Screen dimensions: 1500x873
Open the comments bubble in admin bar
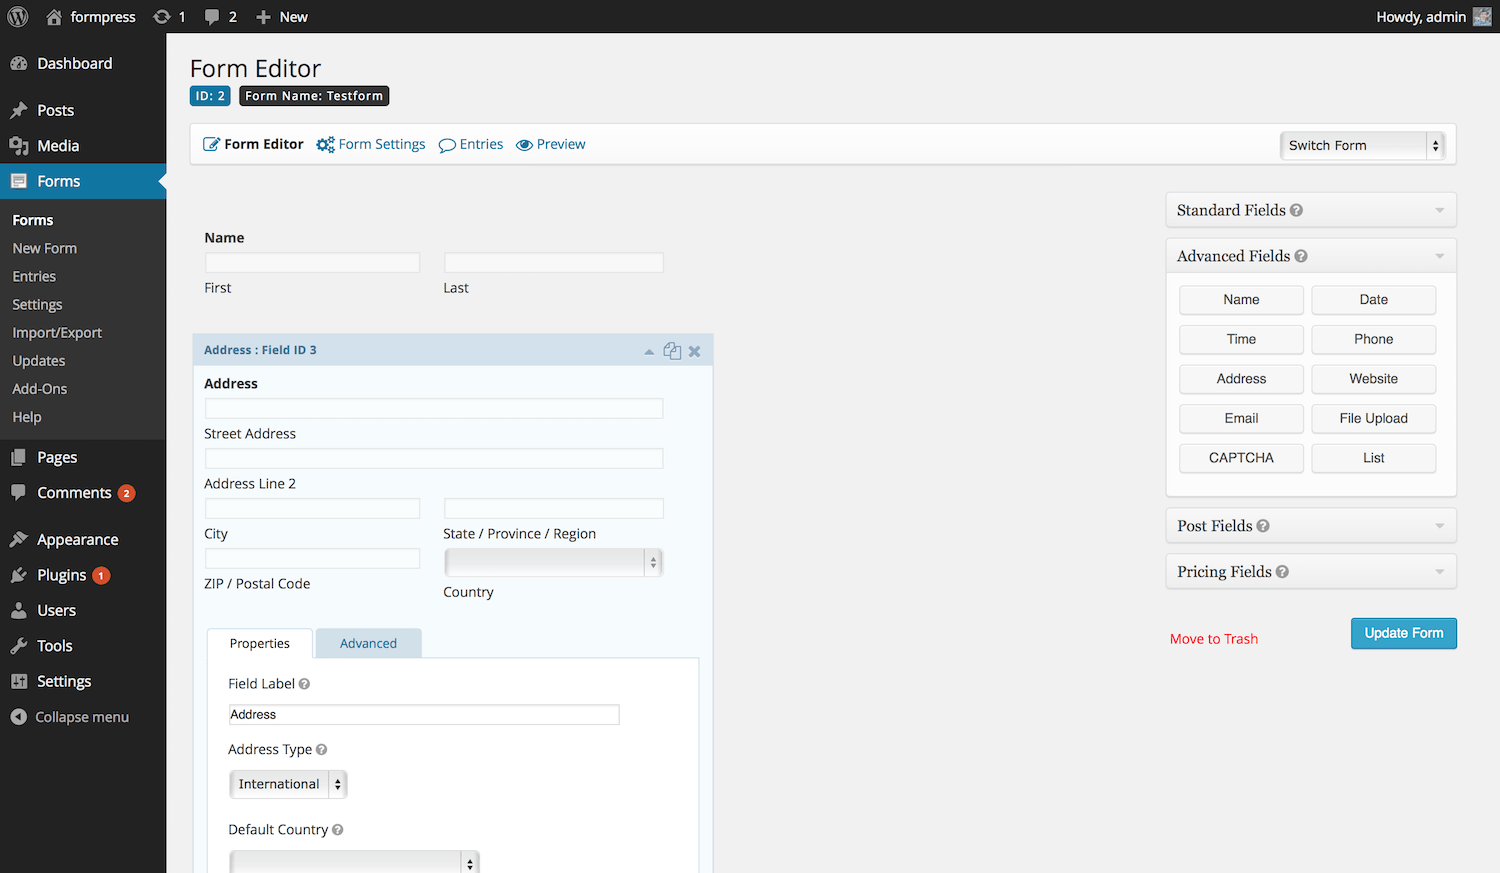click(220, 17)
